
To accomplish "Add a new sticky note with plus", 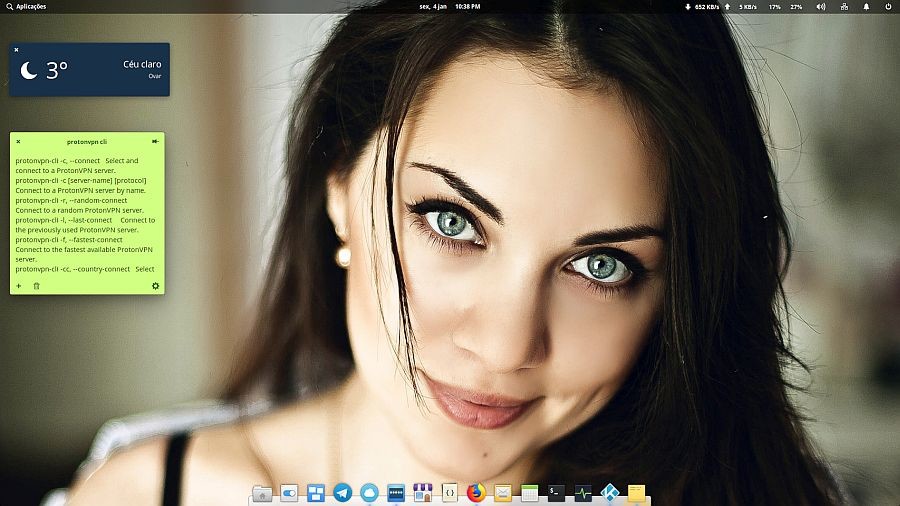I will click(x=18, y=286).
